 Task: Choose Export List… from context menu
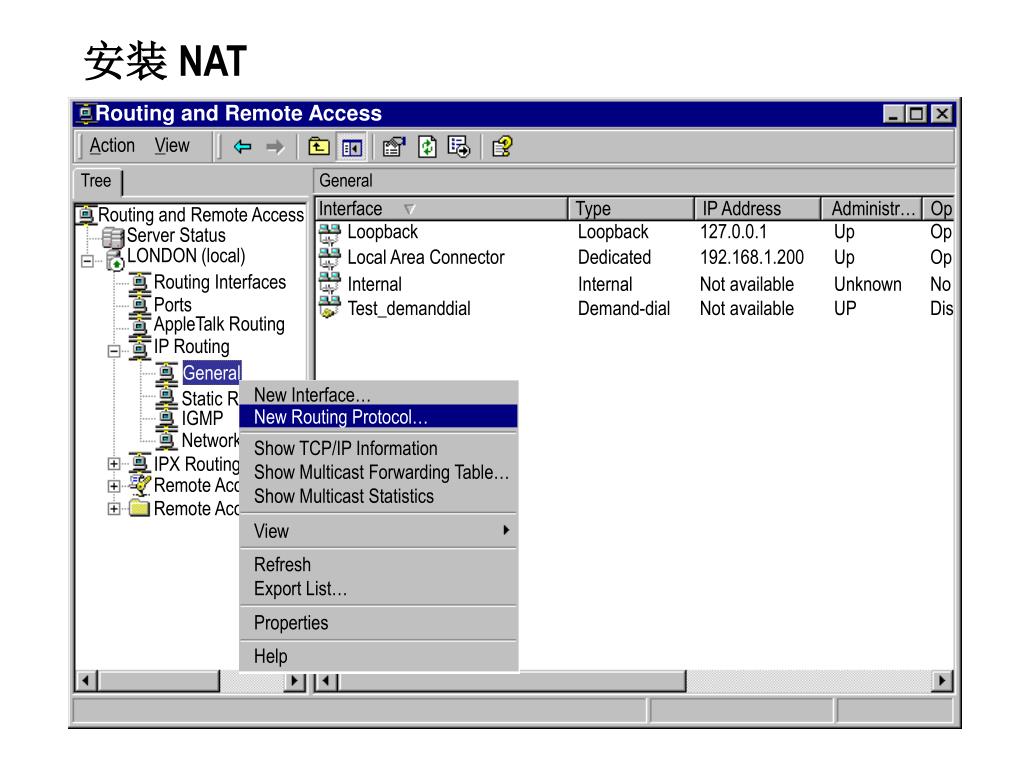tap(378, 588)
